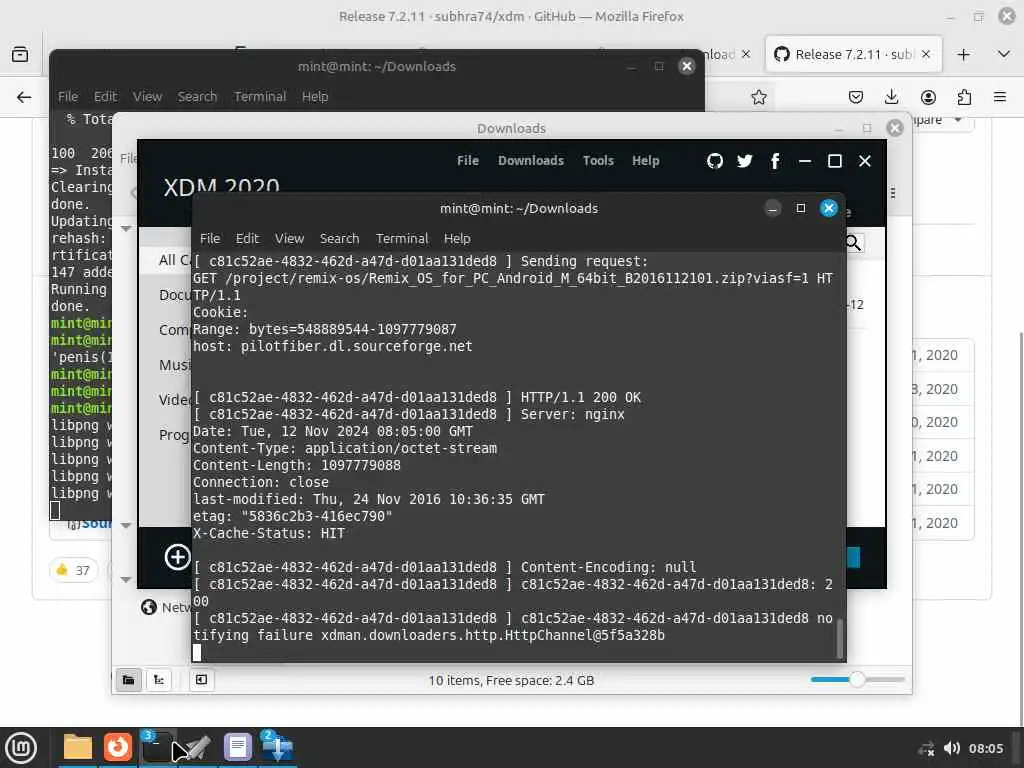Open the Compare dropdown arrow on GitHub

958,120
